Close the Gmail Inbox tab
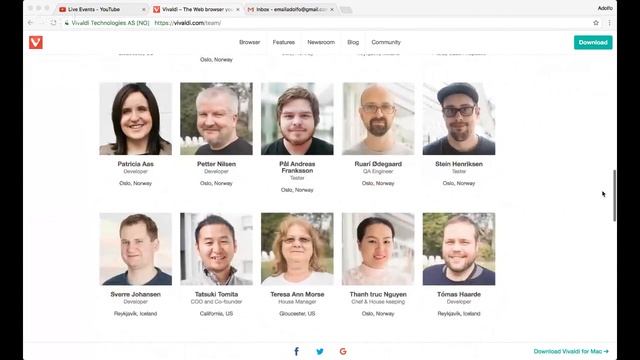Image resolution: width=640 pixels, height=360 pixels. (332, 9)
